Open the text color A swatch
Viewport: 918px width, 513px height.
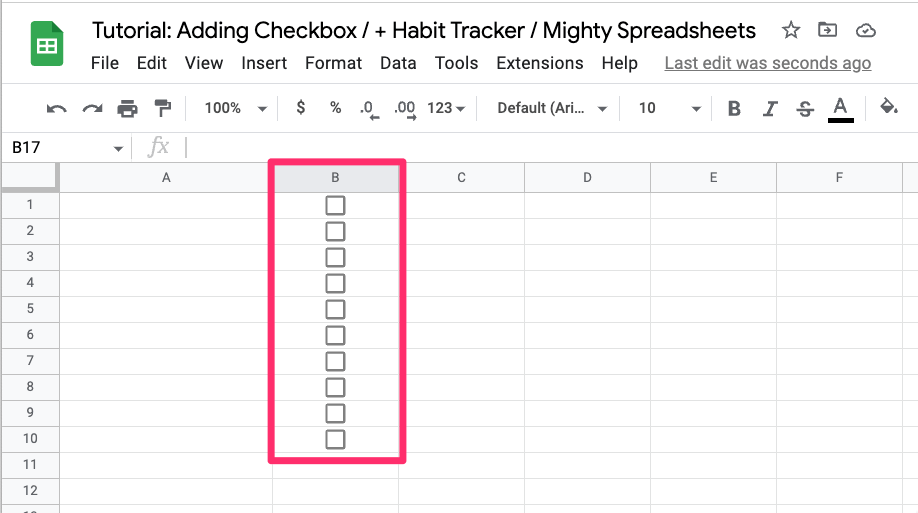click(x=840, y=109)
